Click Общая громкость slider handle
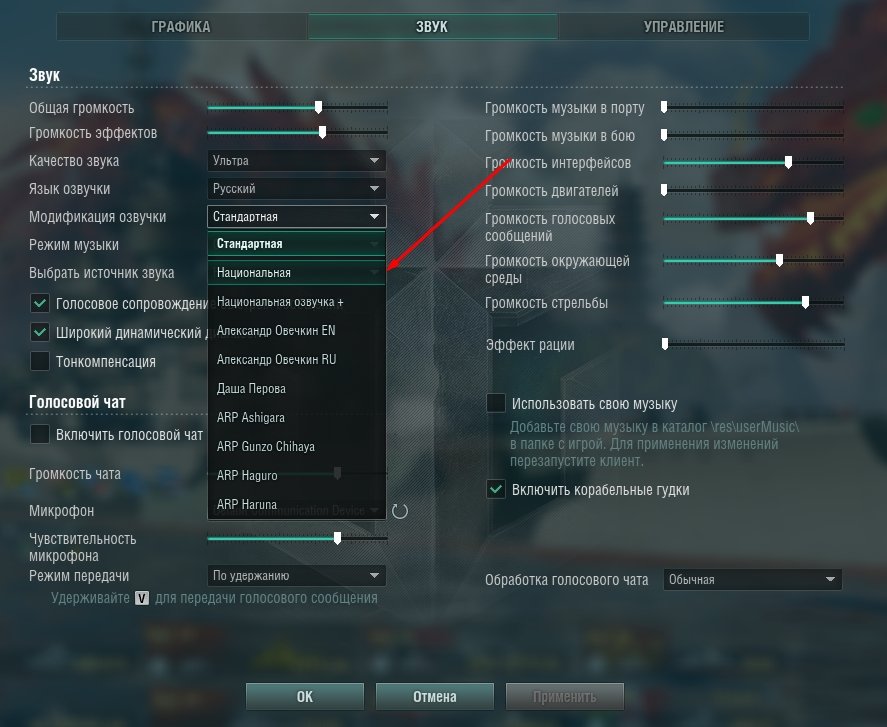This screenshot has width=887, height=727. pyautogui.click(x=318, y=107)
